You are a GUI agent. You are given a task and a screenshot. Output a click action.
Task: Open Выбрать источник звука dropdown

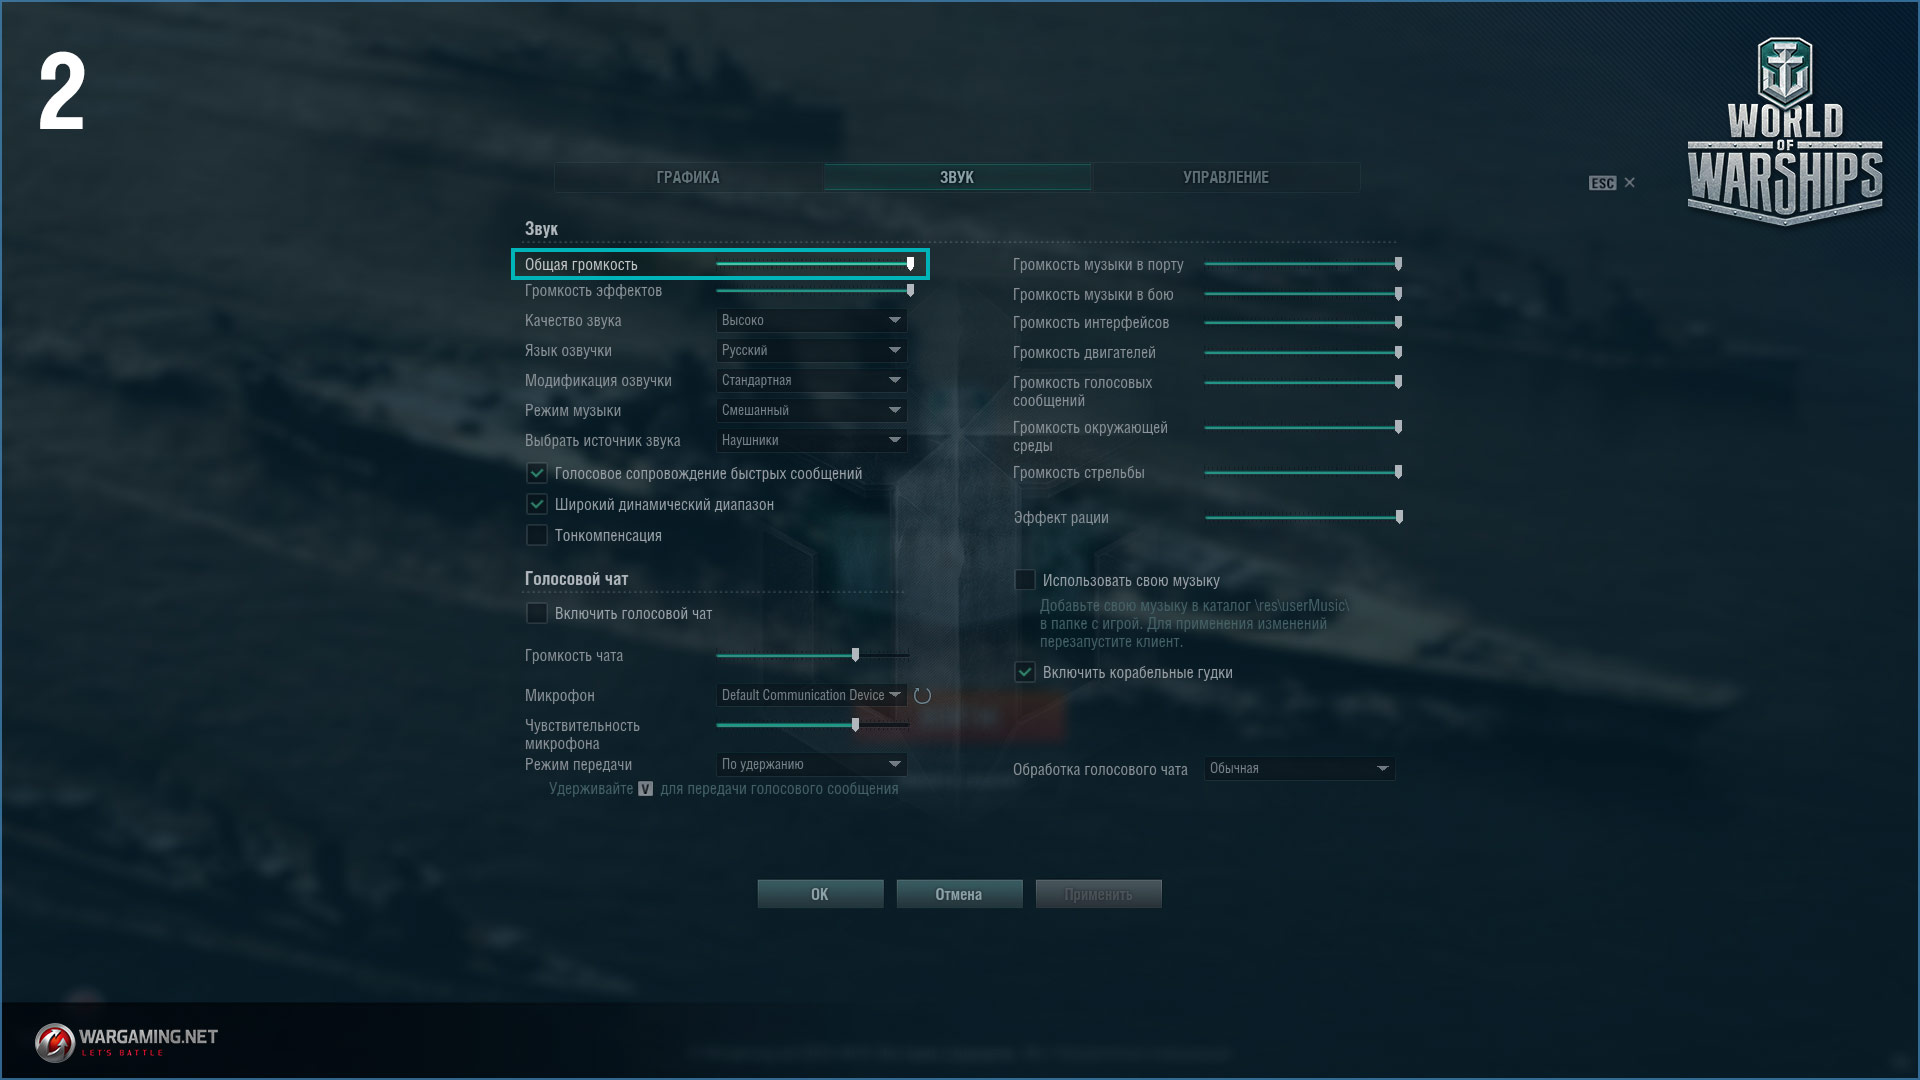tap(811, 441)
